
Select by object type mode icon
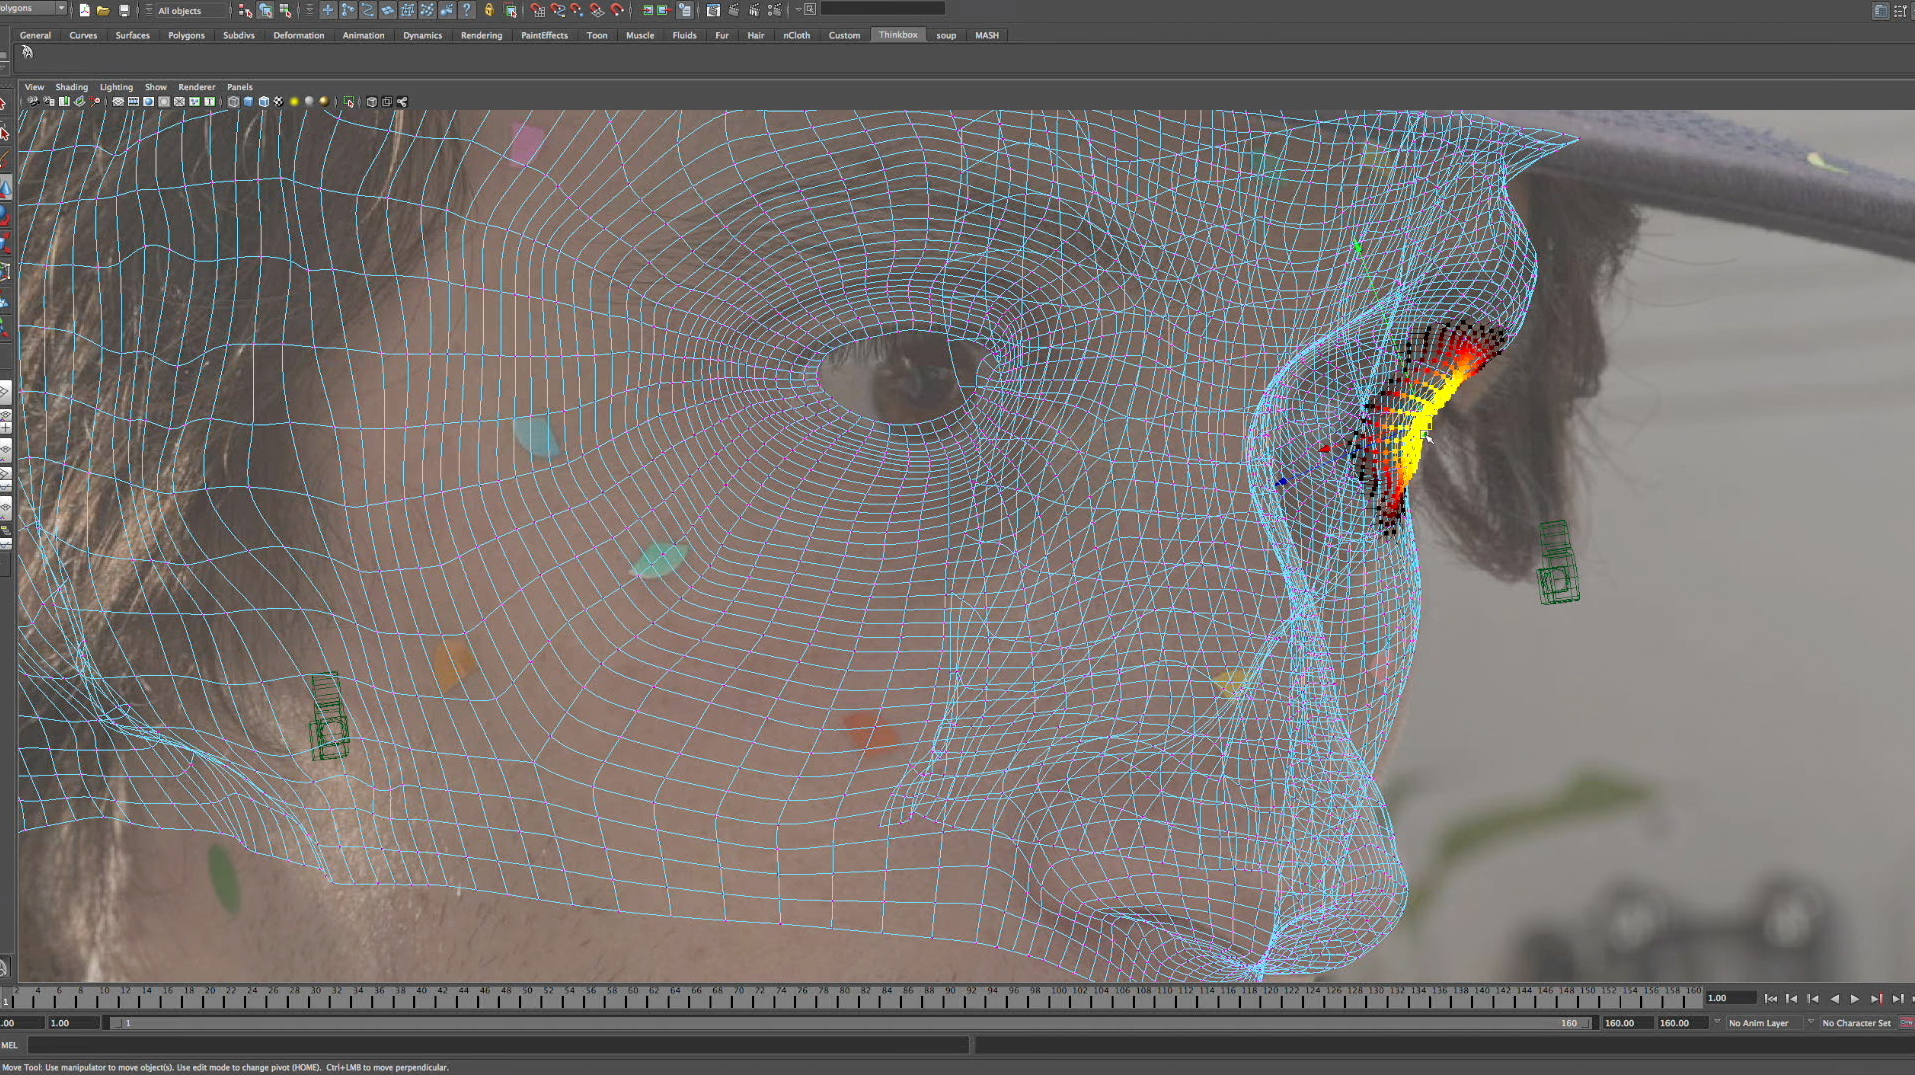[265, 10]
